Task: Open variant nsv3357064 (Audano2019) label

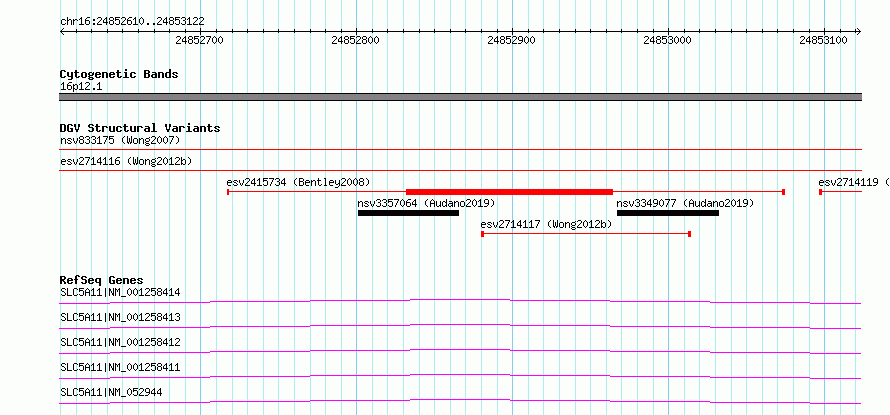Action: click(x=426, y=203)
